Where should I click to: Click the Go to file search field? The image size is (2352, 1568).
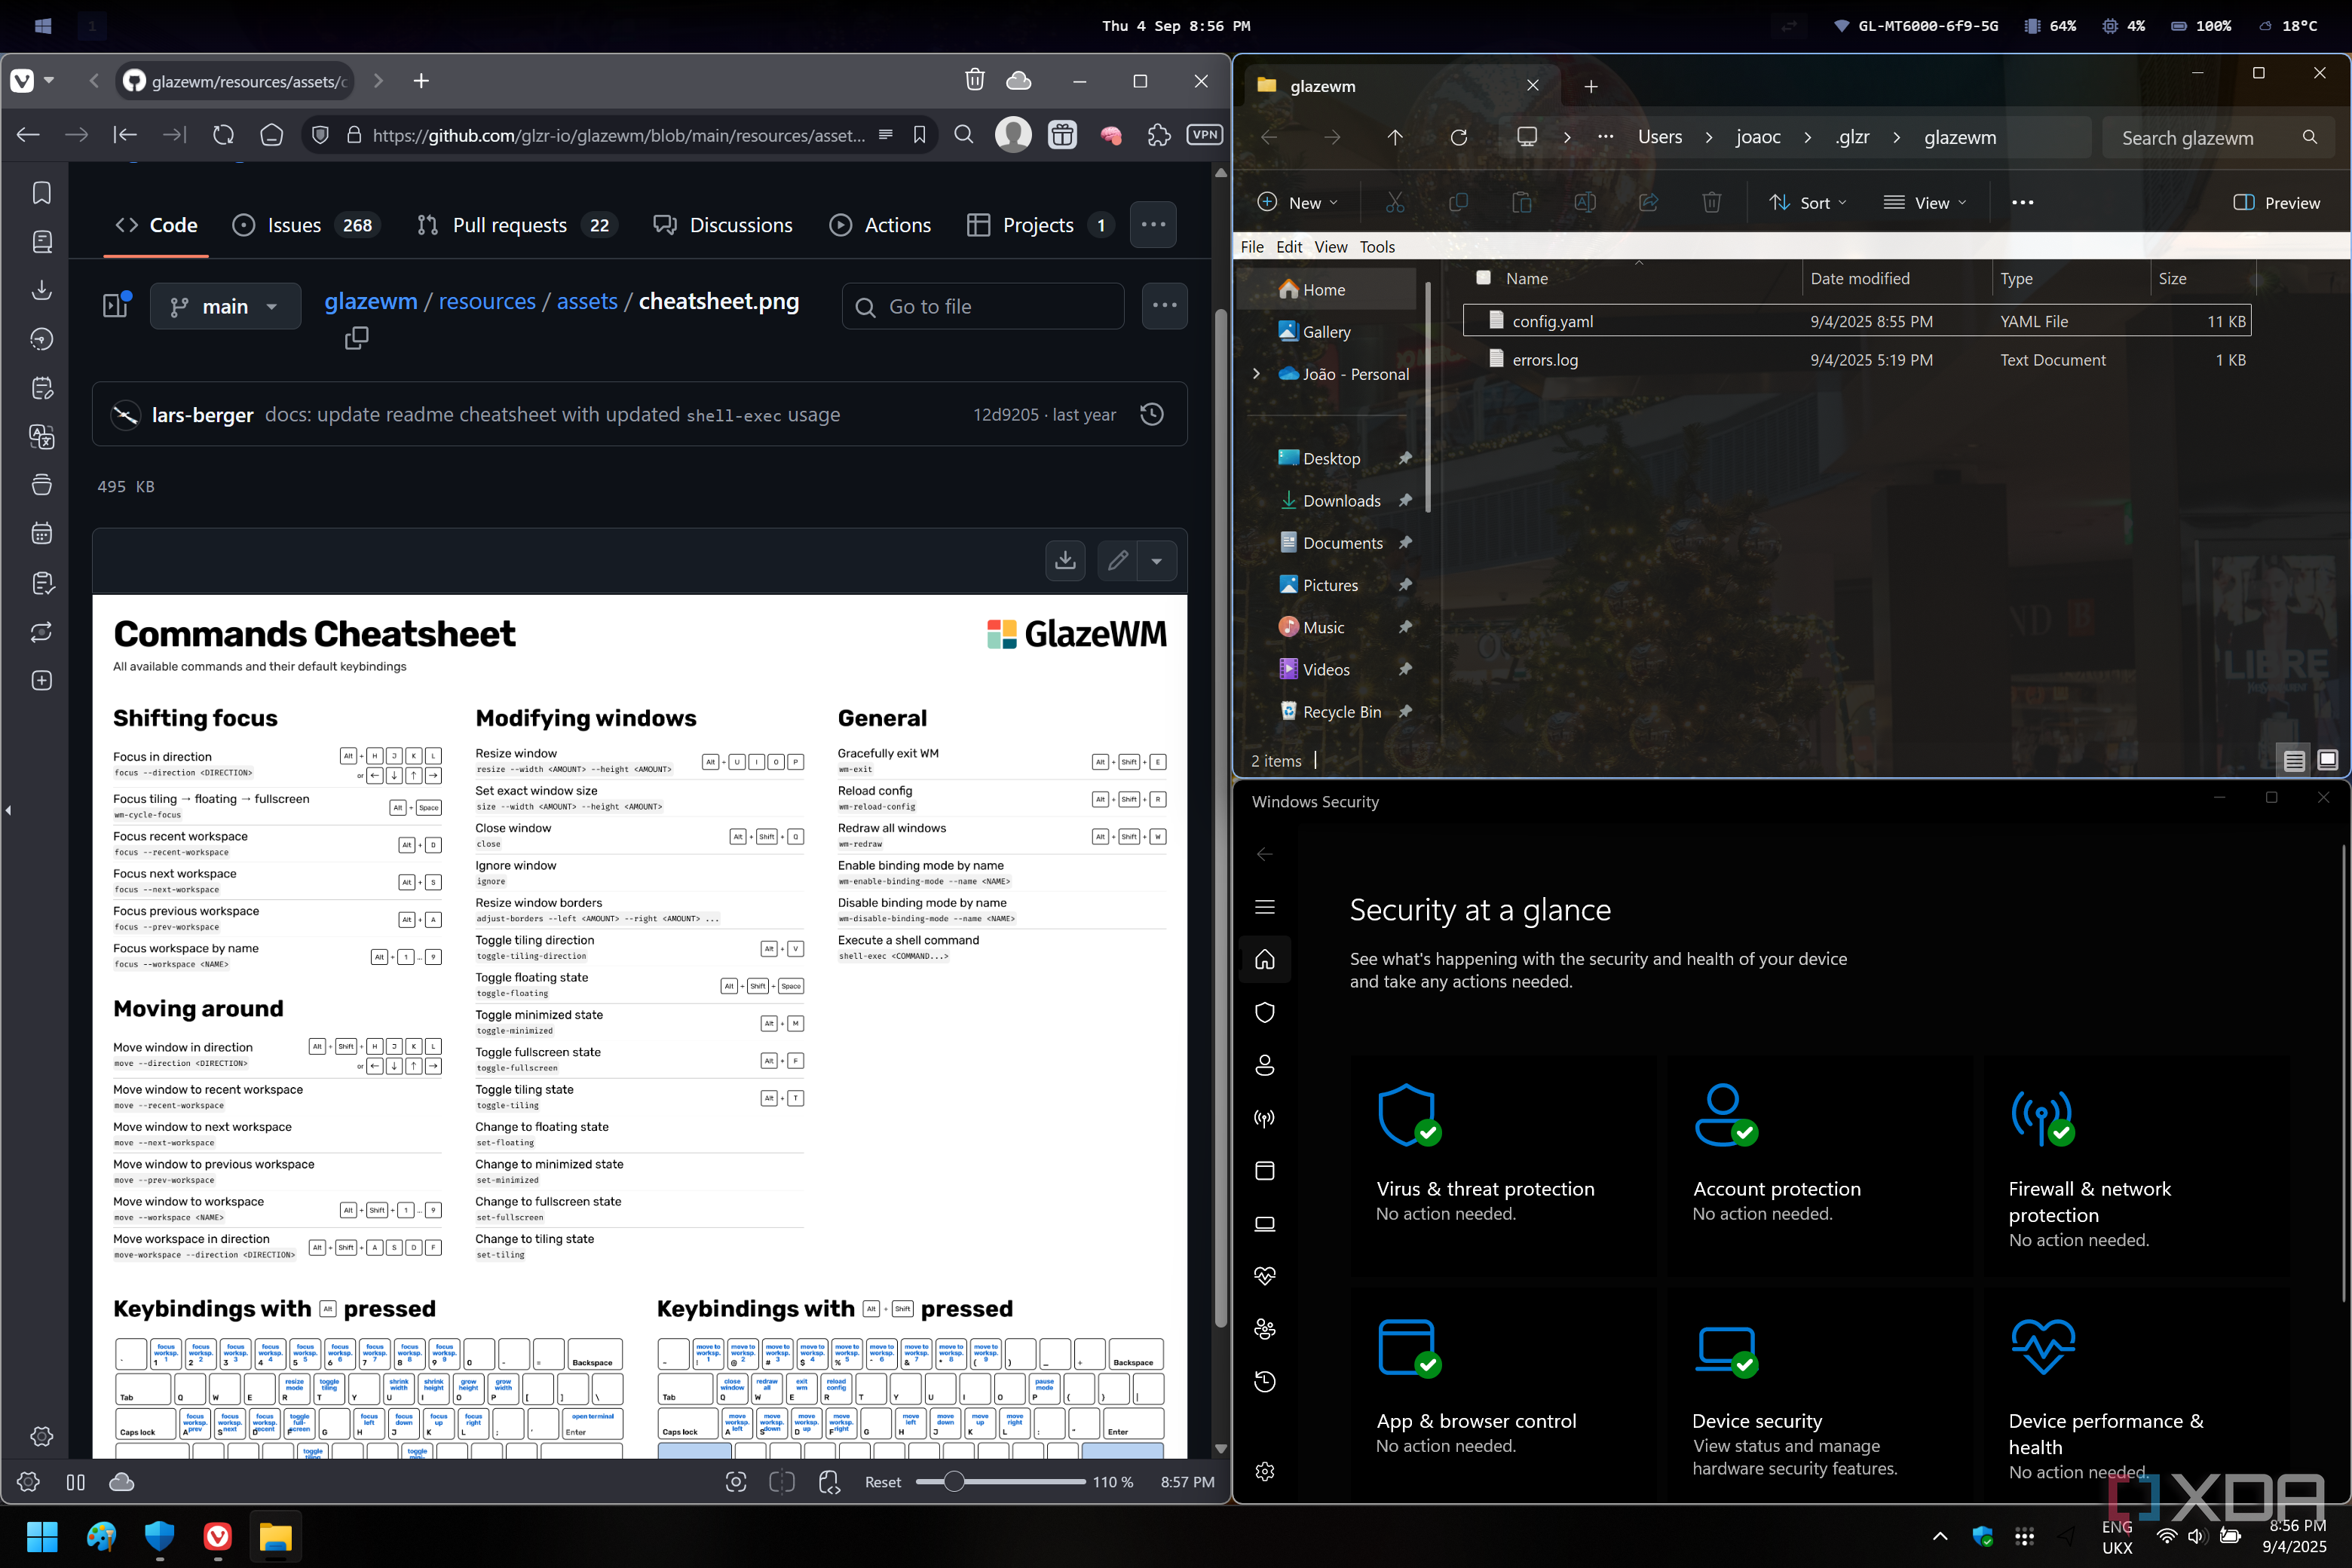[x=983, y=306]
